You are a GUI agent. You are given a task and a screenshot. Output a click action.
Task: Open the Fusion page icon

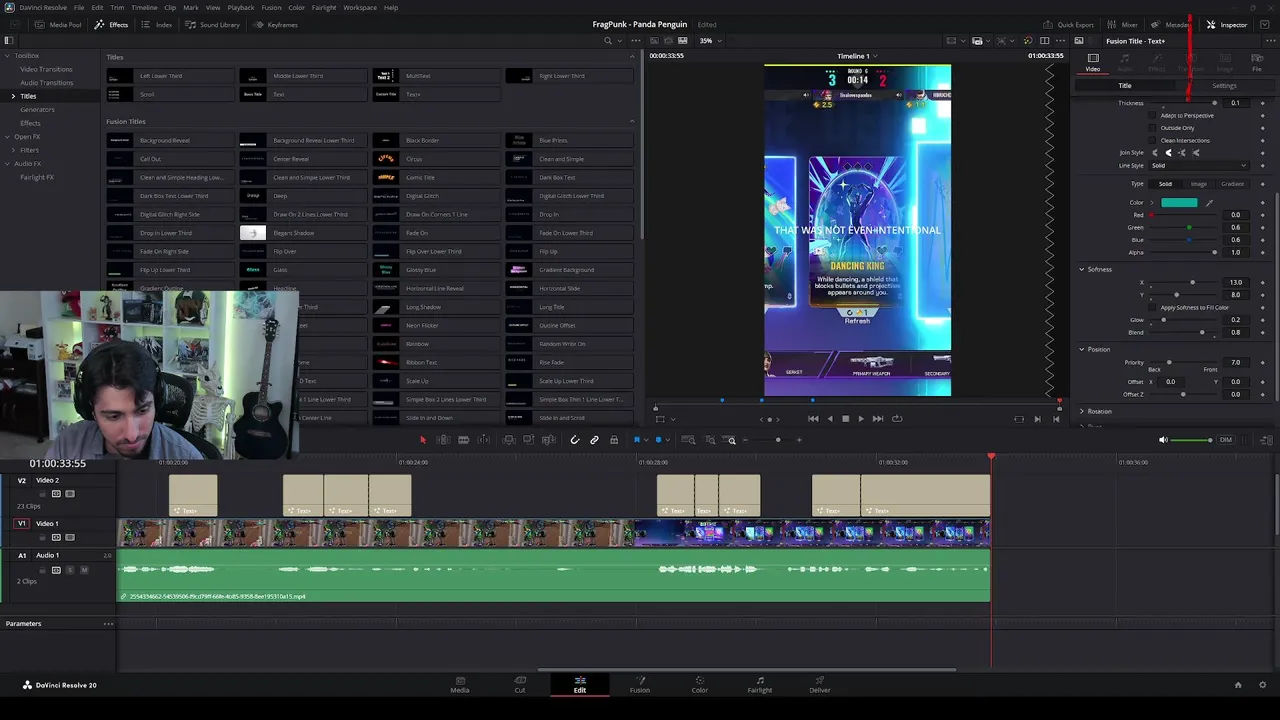click(639, 684)
